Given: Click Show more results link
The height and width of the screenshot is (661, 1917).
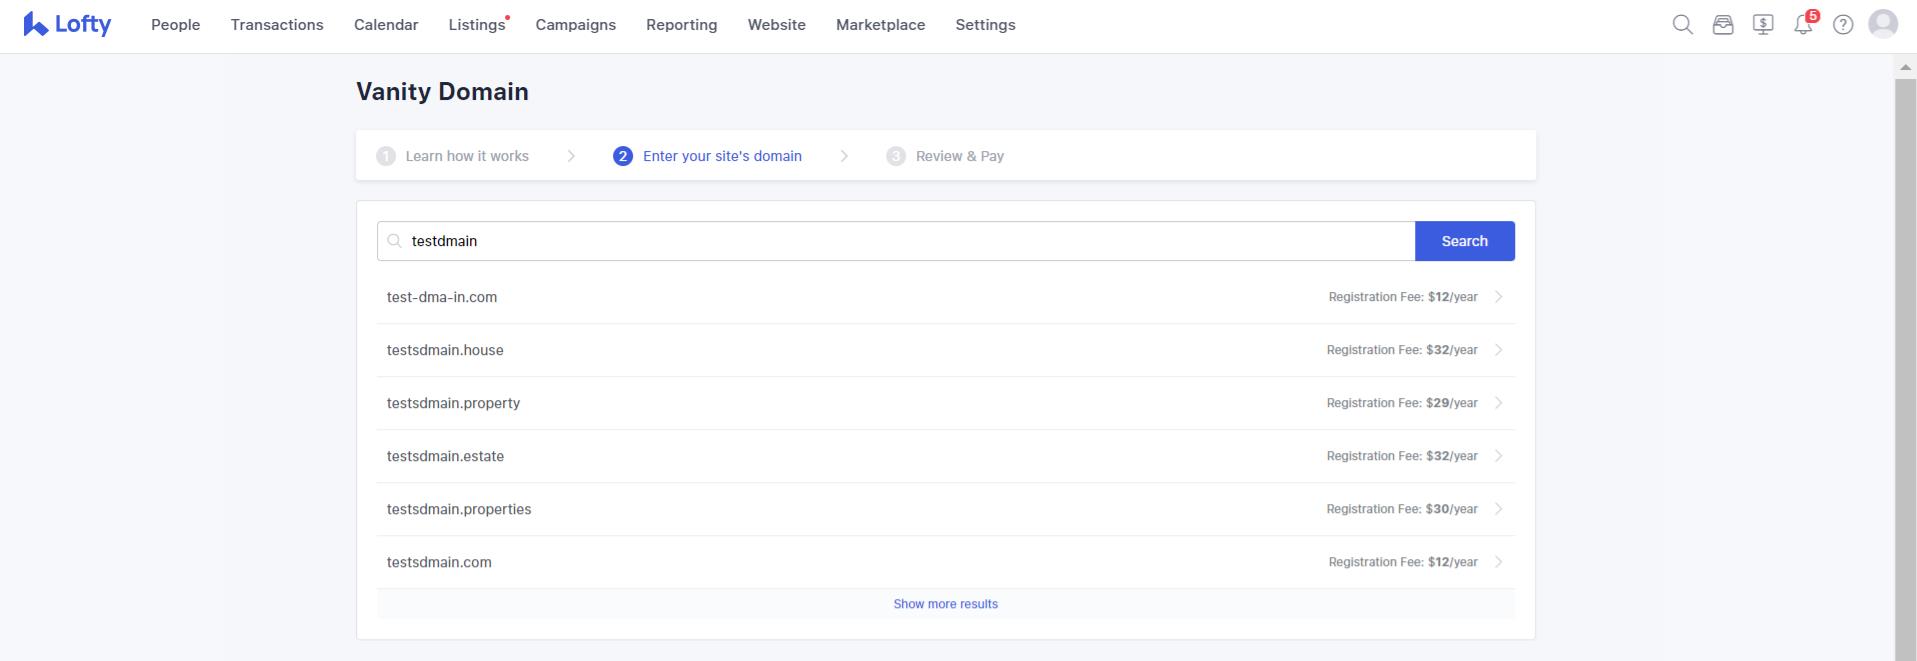Looking at the screenshot, I should click(x=946, y=604).
